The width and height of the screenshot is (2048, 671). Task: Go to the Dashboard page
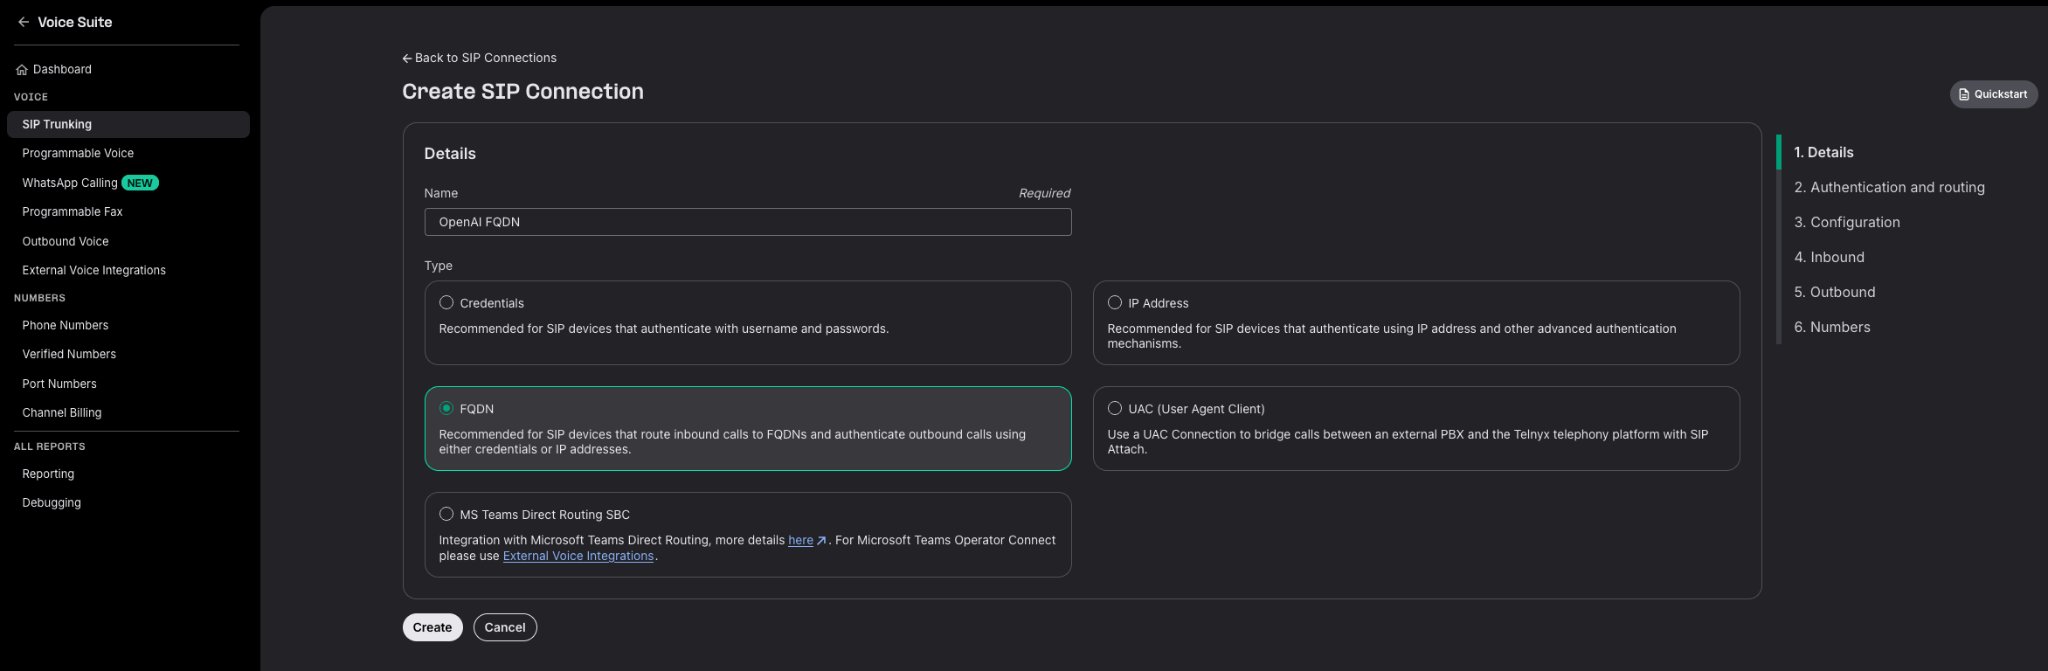[62, 70]
